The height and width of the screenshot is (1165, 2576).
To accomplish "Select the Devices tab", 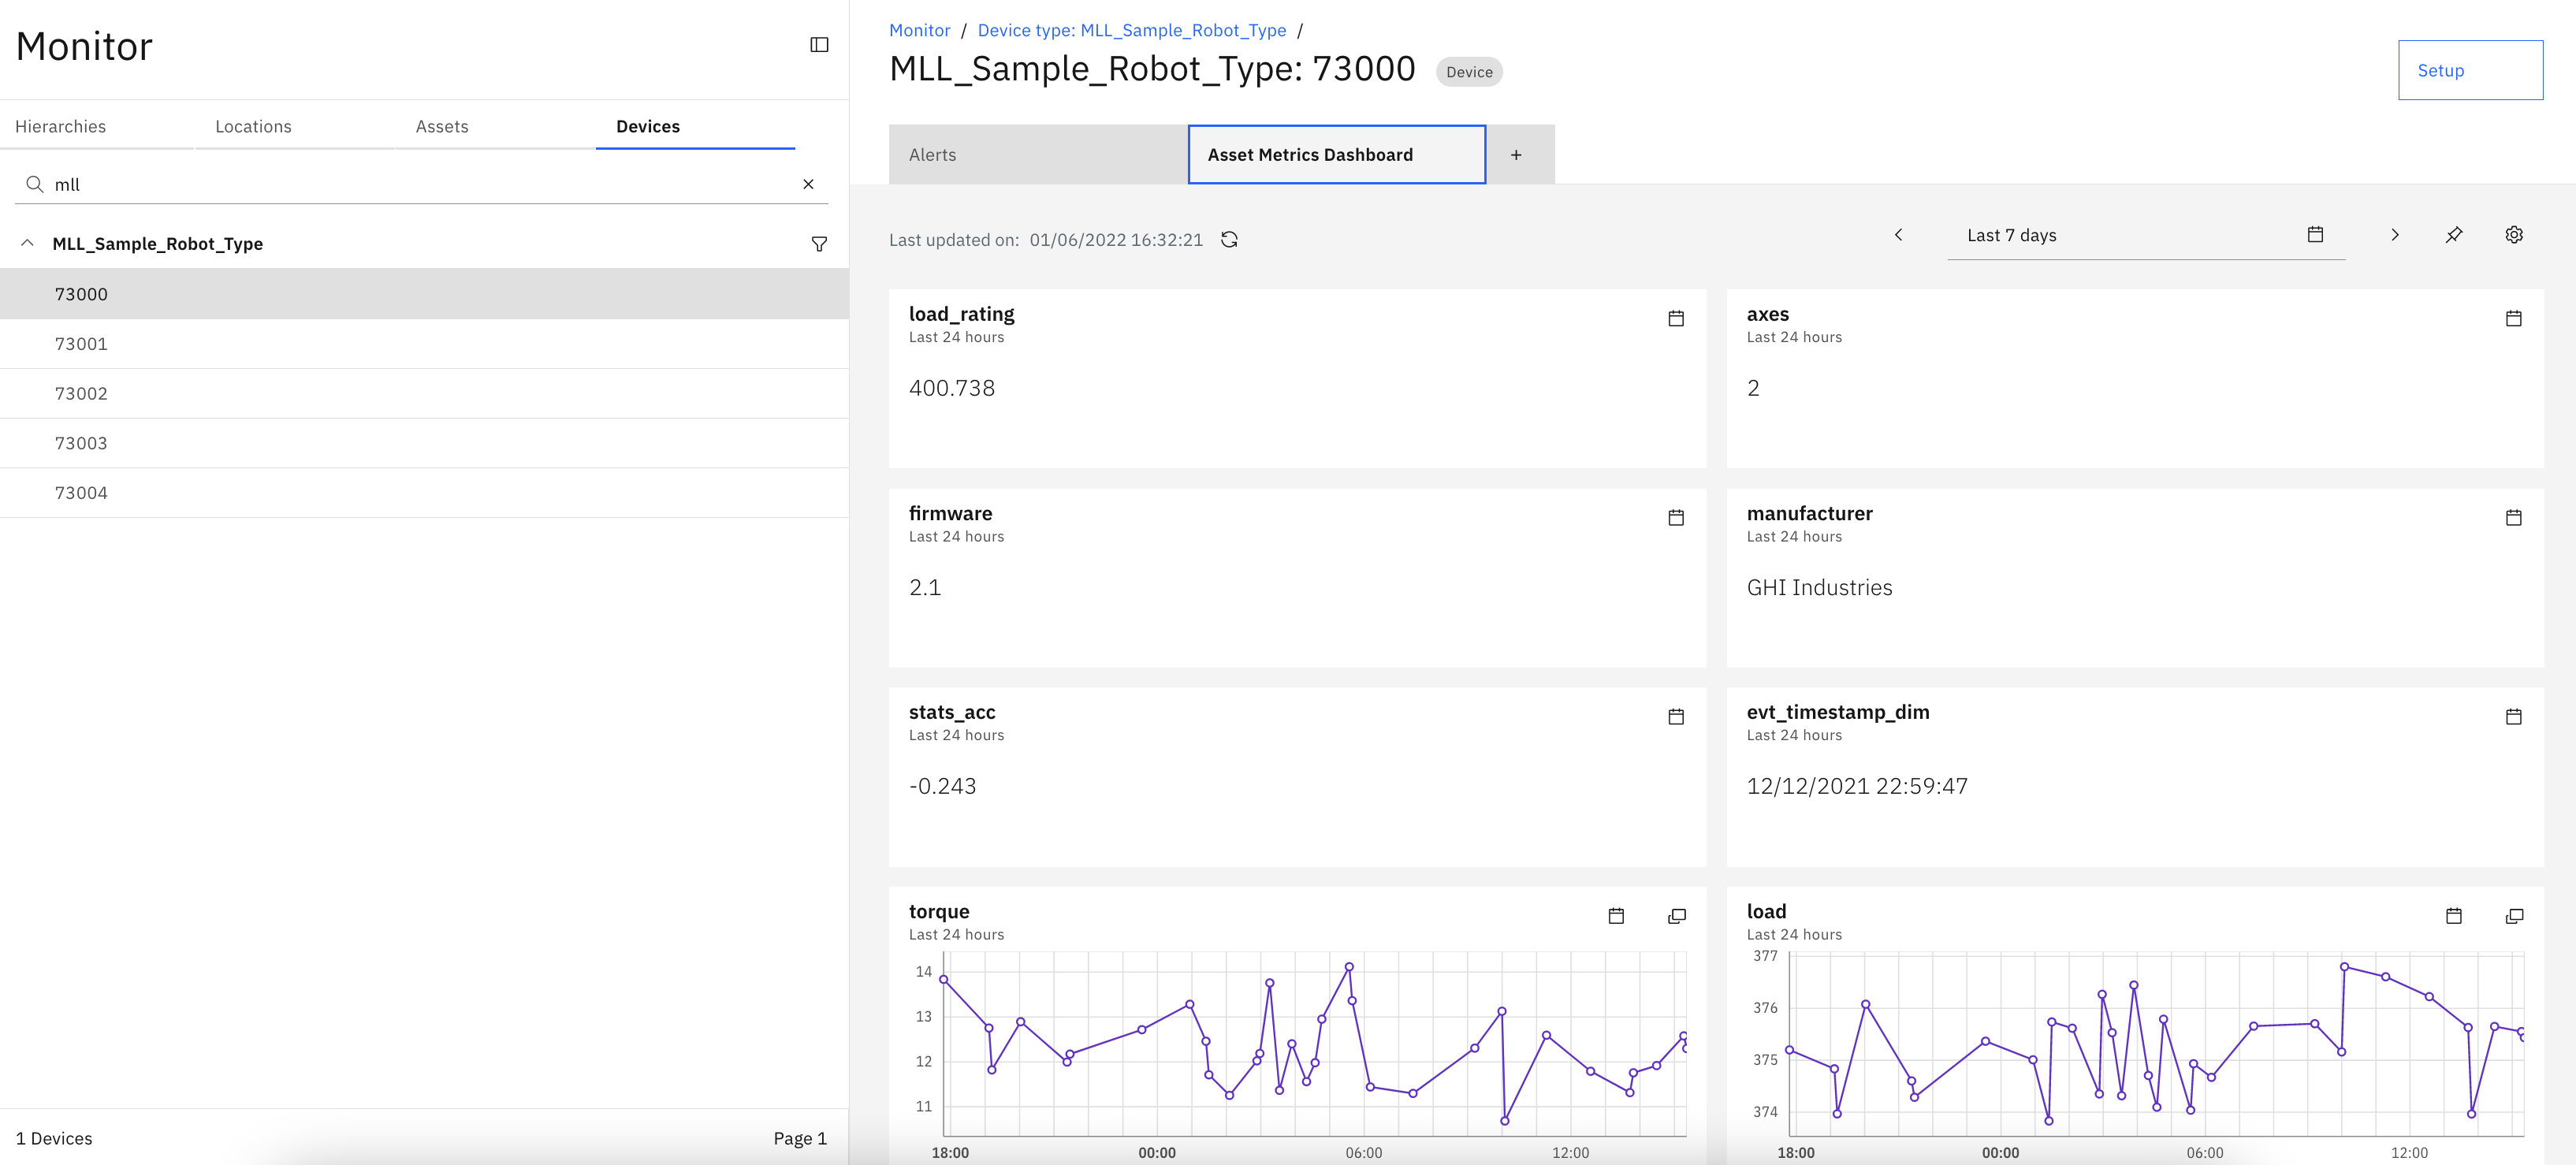I will (695, 127).
